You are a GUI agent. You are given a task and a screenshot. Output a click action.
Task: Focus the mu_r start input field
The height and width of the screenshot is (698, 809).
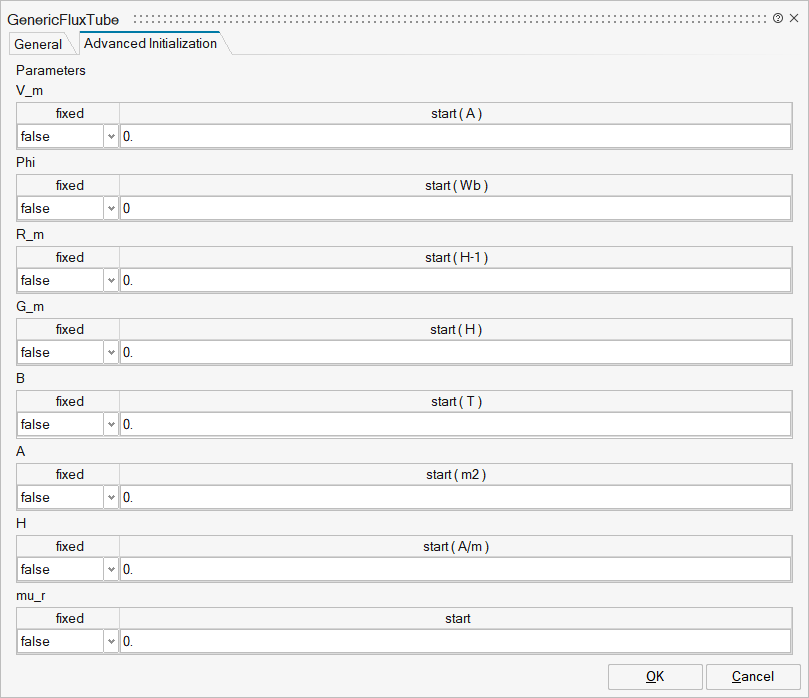click(457, 642)
